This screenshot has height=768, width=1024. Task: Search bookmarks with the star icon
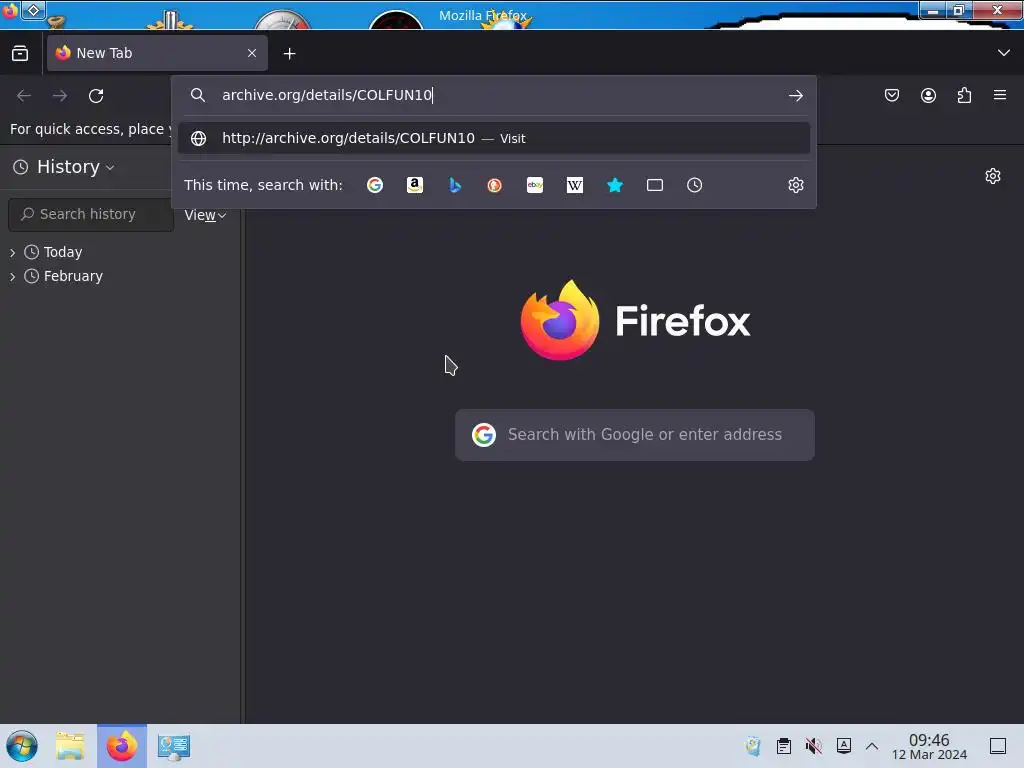615,185
